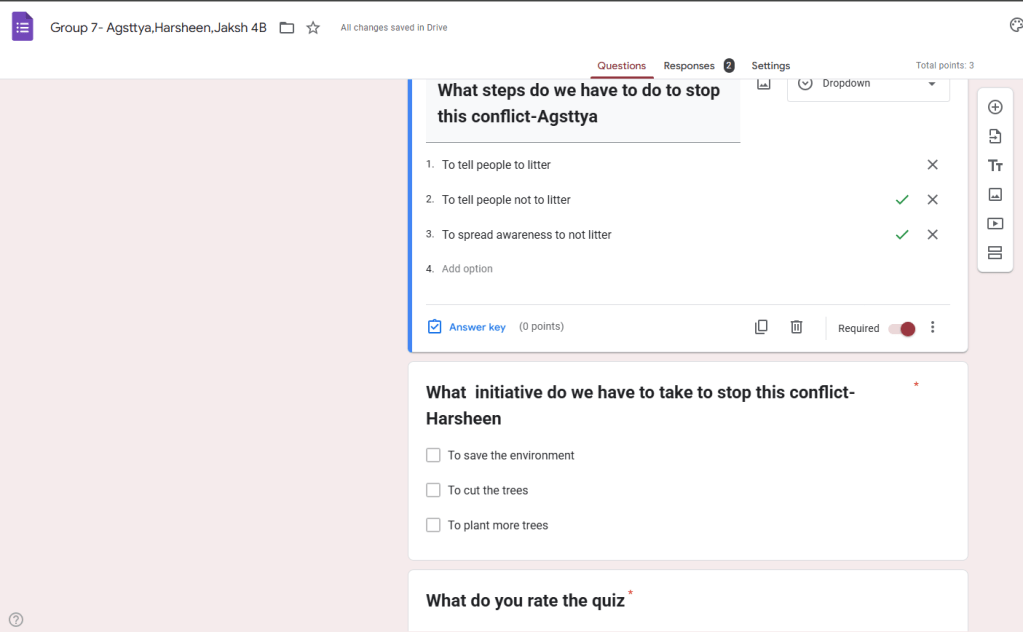1023x632 pixels.
Task: Open the question type Dropdown selector
Action: (868, 83)
